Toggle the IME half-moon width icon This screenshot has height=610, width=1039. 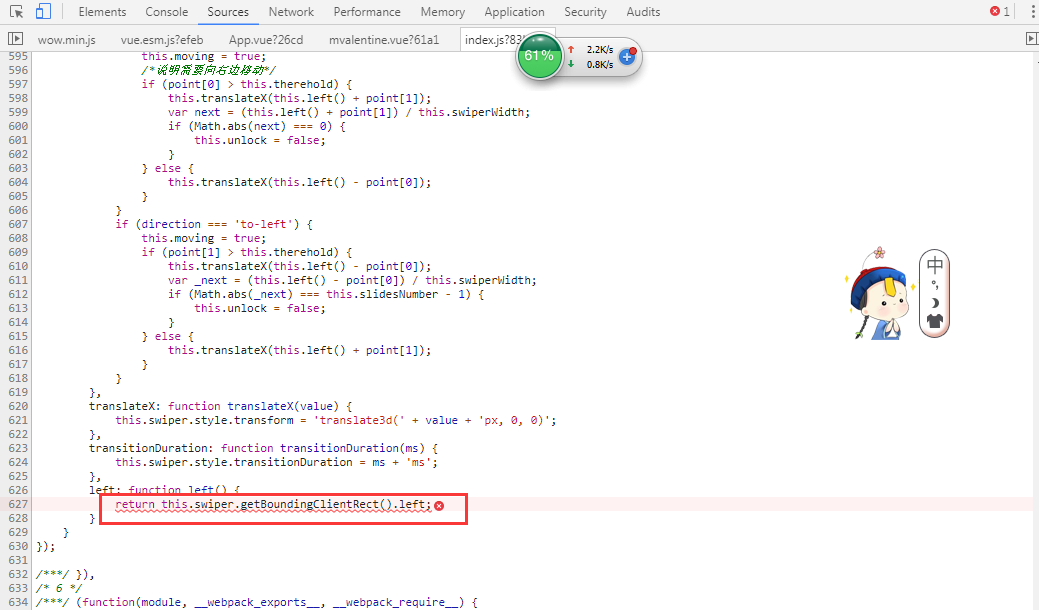coord(934,303)
